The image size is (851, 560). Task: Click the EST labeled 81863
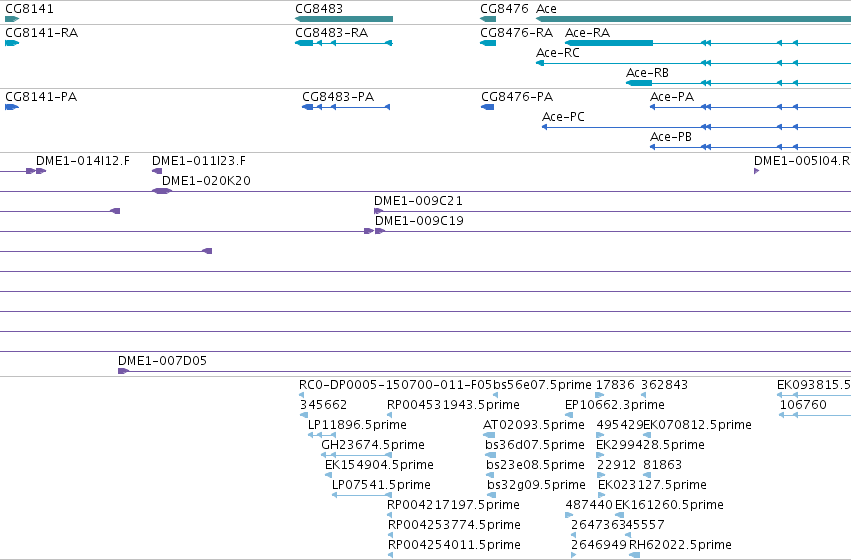(662, 465)
